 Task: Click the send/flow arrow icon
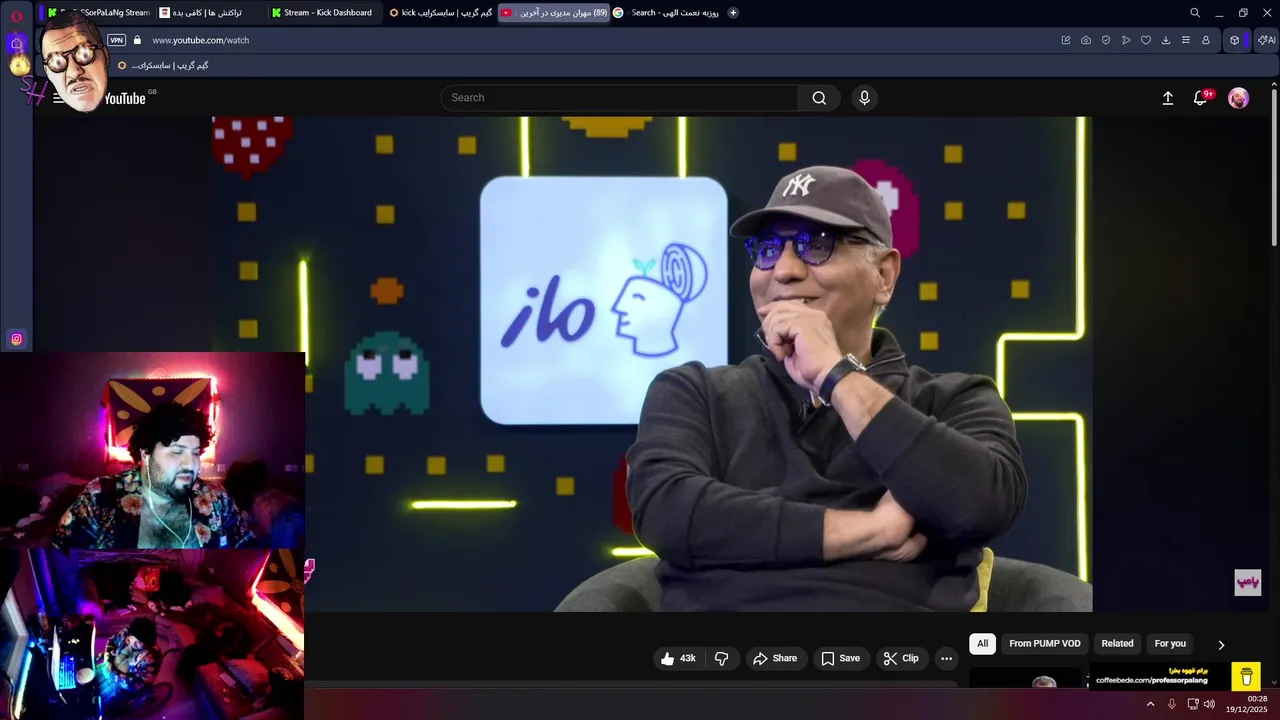pos(1126,40)
